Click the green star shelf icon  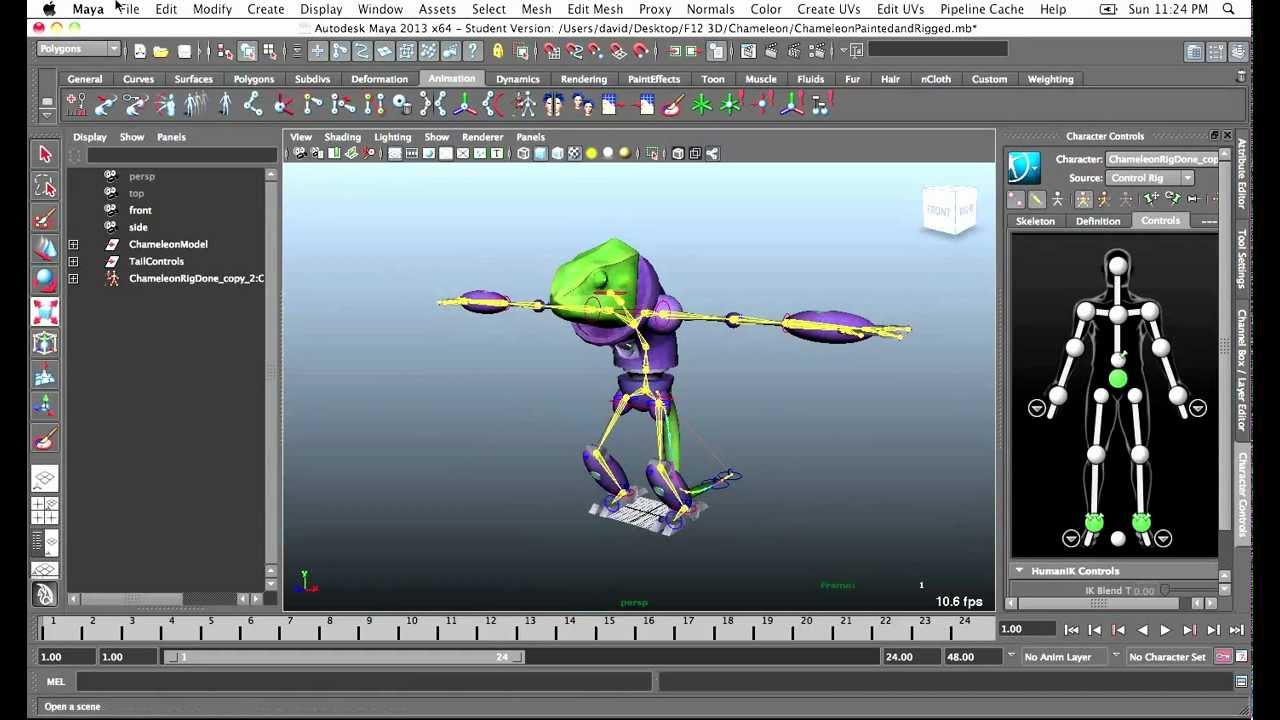[702, 103]
